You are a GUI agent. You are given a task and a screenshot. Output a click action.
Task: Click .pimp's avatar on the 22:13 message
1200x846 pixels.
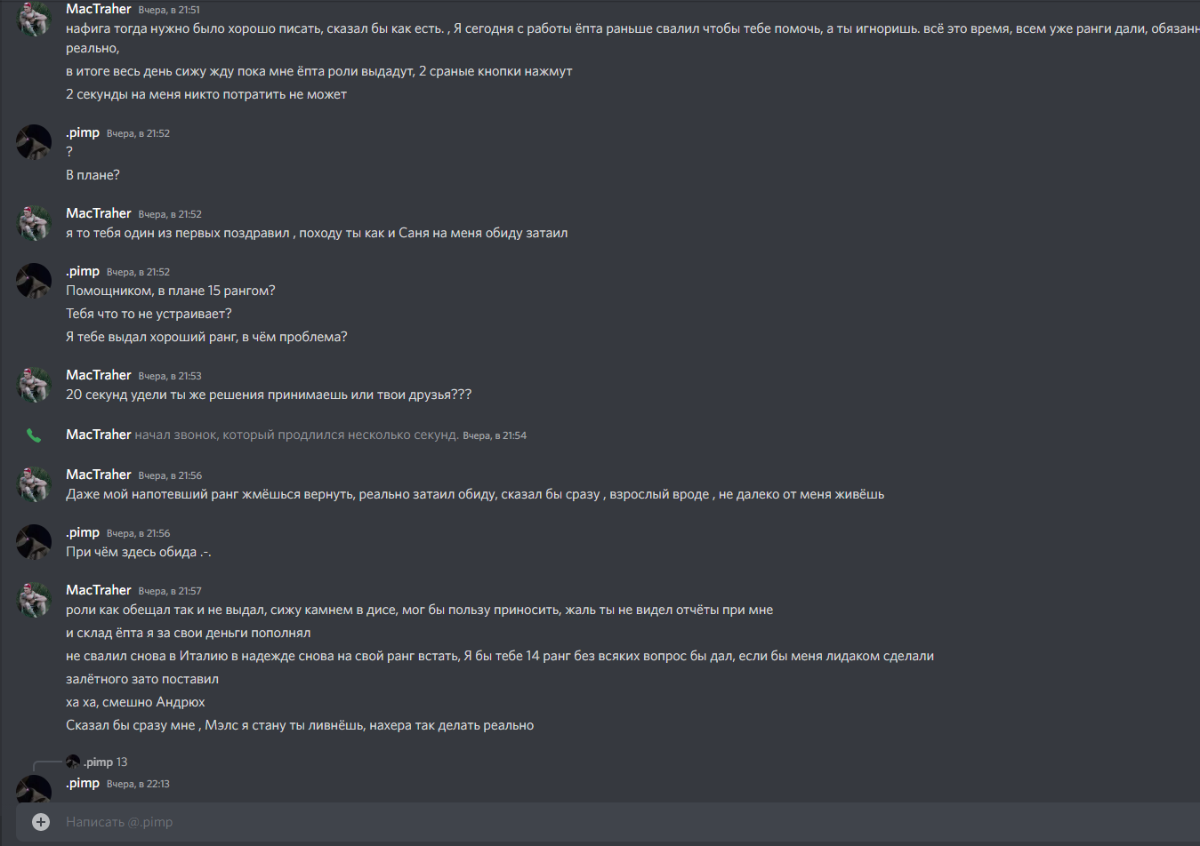(34, 790)
